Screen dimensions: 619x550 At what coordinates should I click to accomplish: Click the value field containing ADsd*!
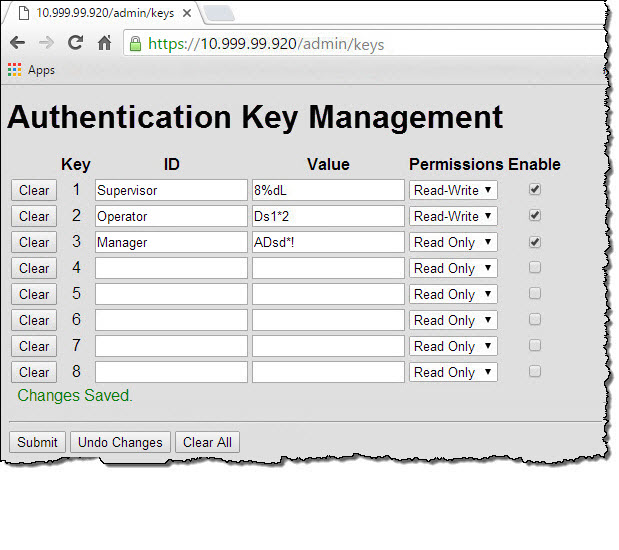click(328, 242)
